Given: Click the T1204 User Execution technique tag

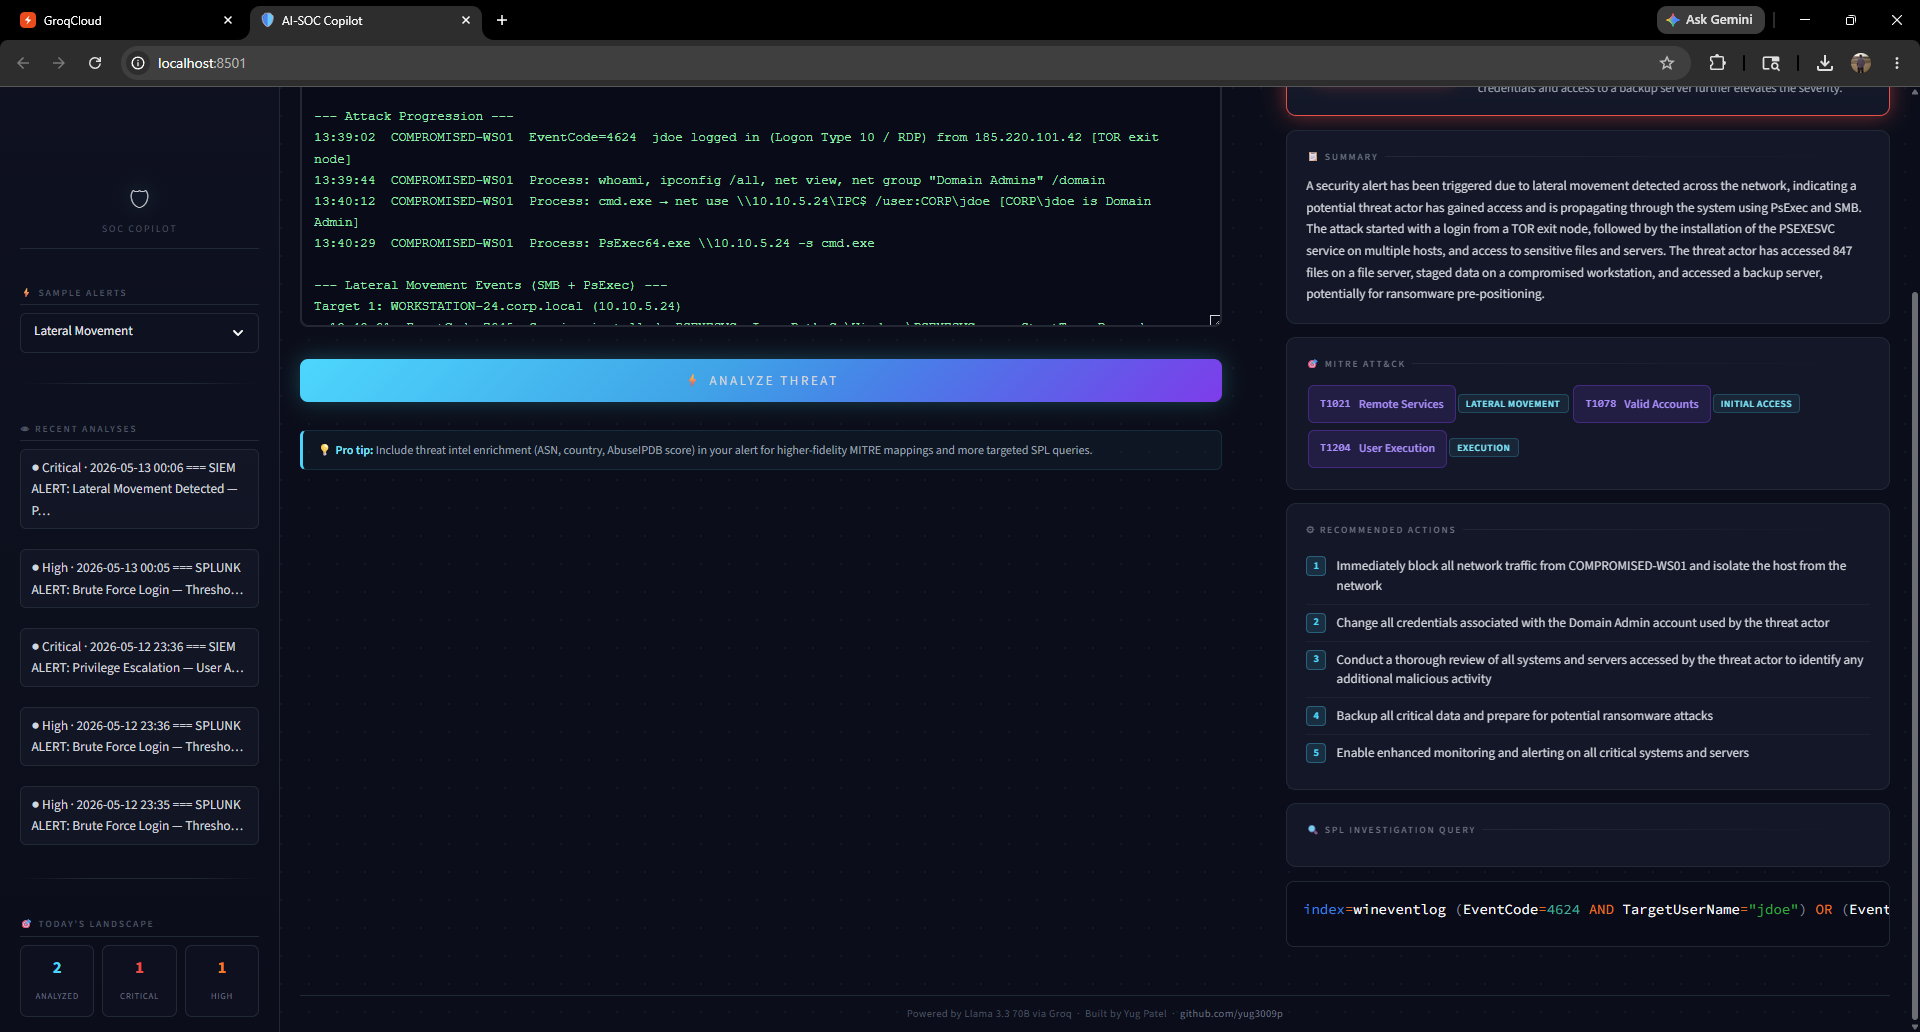Looking at the screenshot, I should [x=1377, y=448].
